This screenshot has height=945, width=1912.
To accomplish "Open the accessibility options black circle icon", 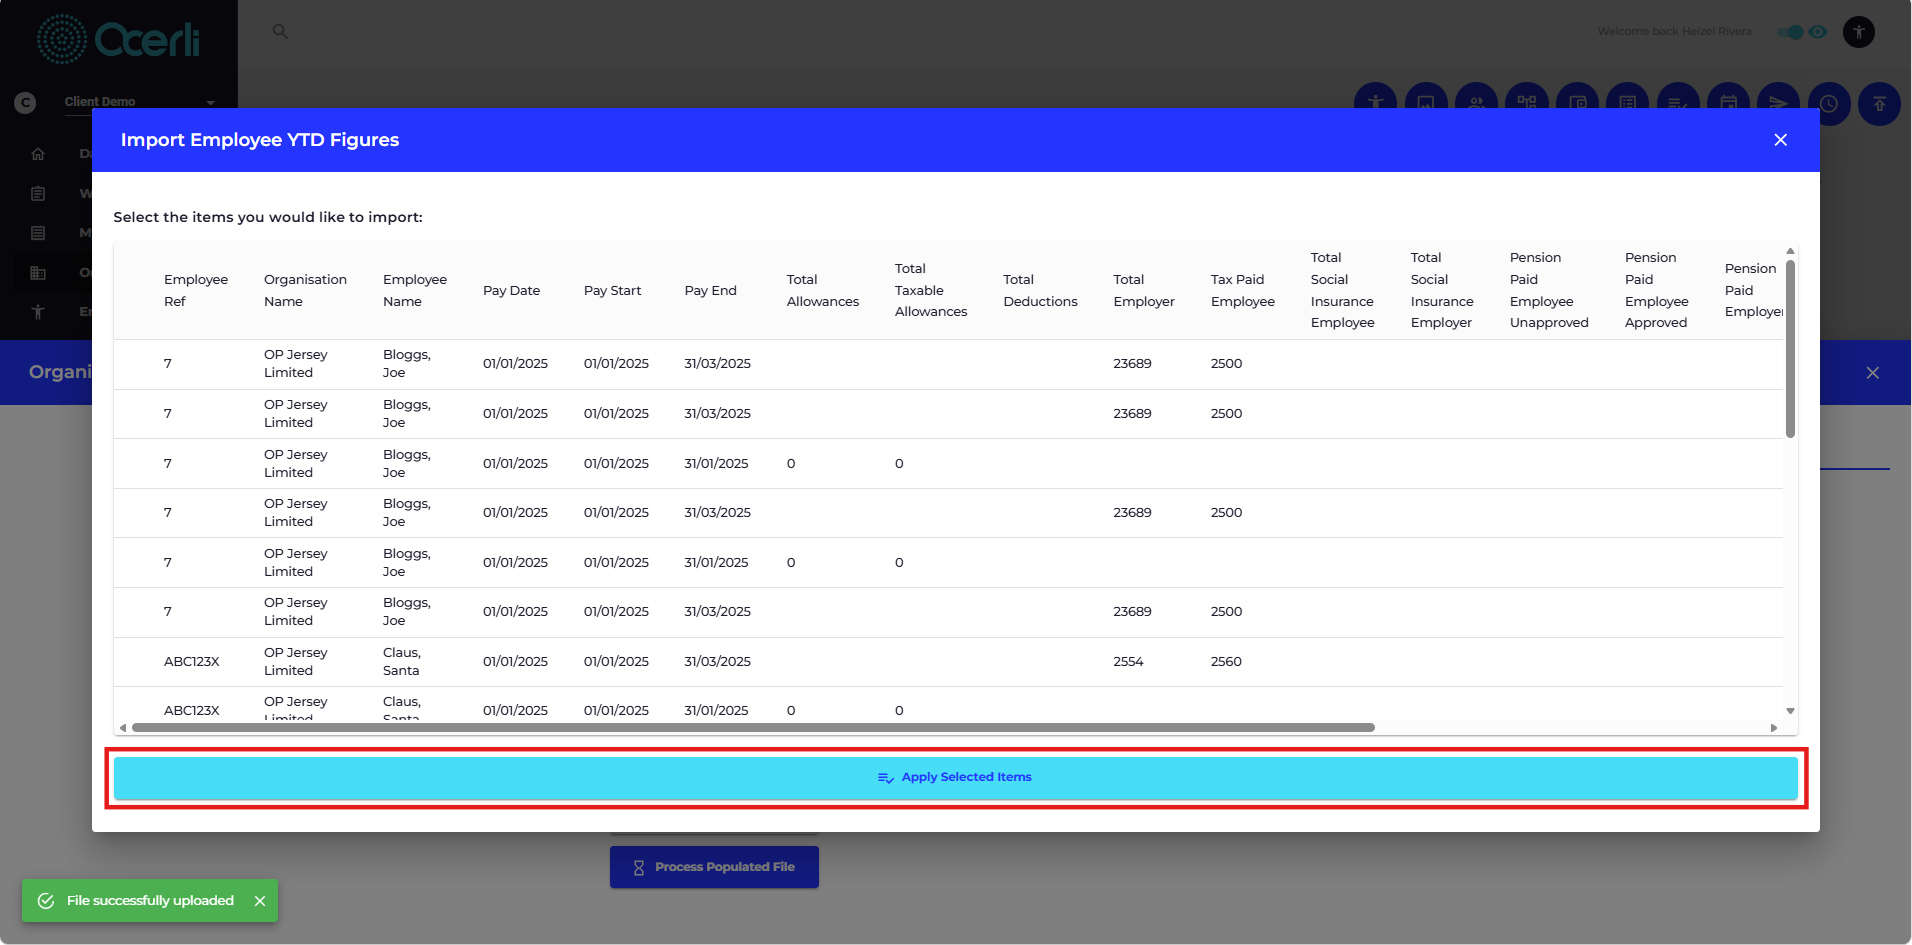I will click(1859, 32).
